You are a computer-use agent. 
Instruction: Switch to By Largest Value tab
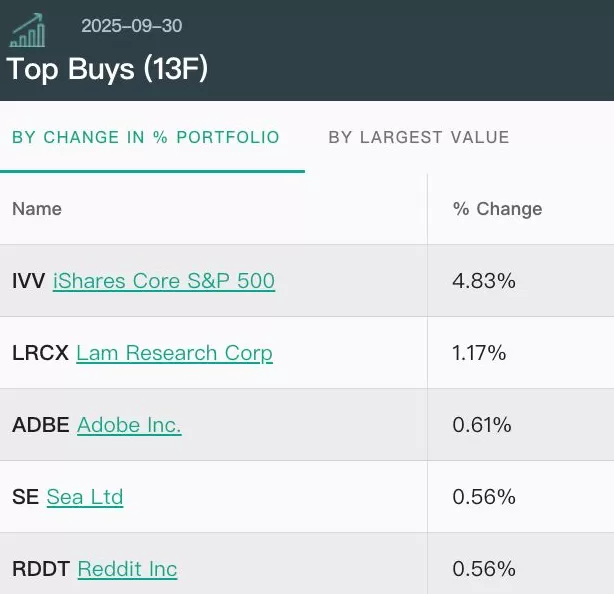(x=418, y=137)
